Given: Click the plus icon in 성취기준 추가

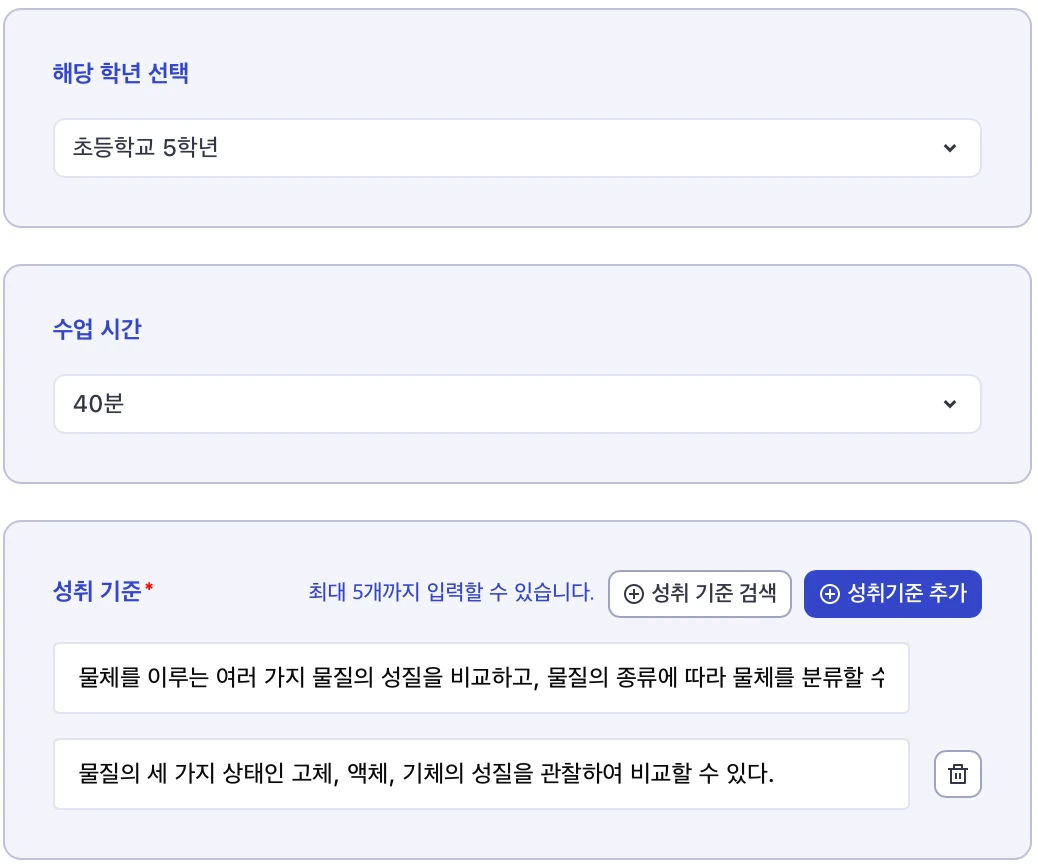Looking at the screenshot, I should pos(829,594).
